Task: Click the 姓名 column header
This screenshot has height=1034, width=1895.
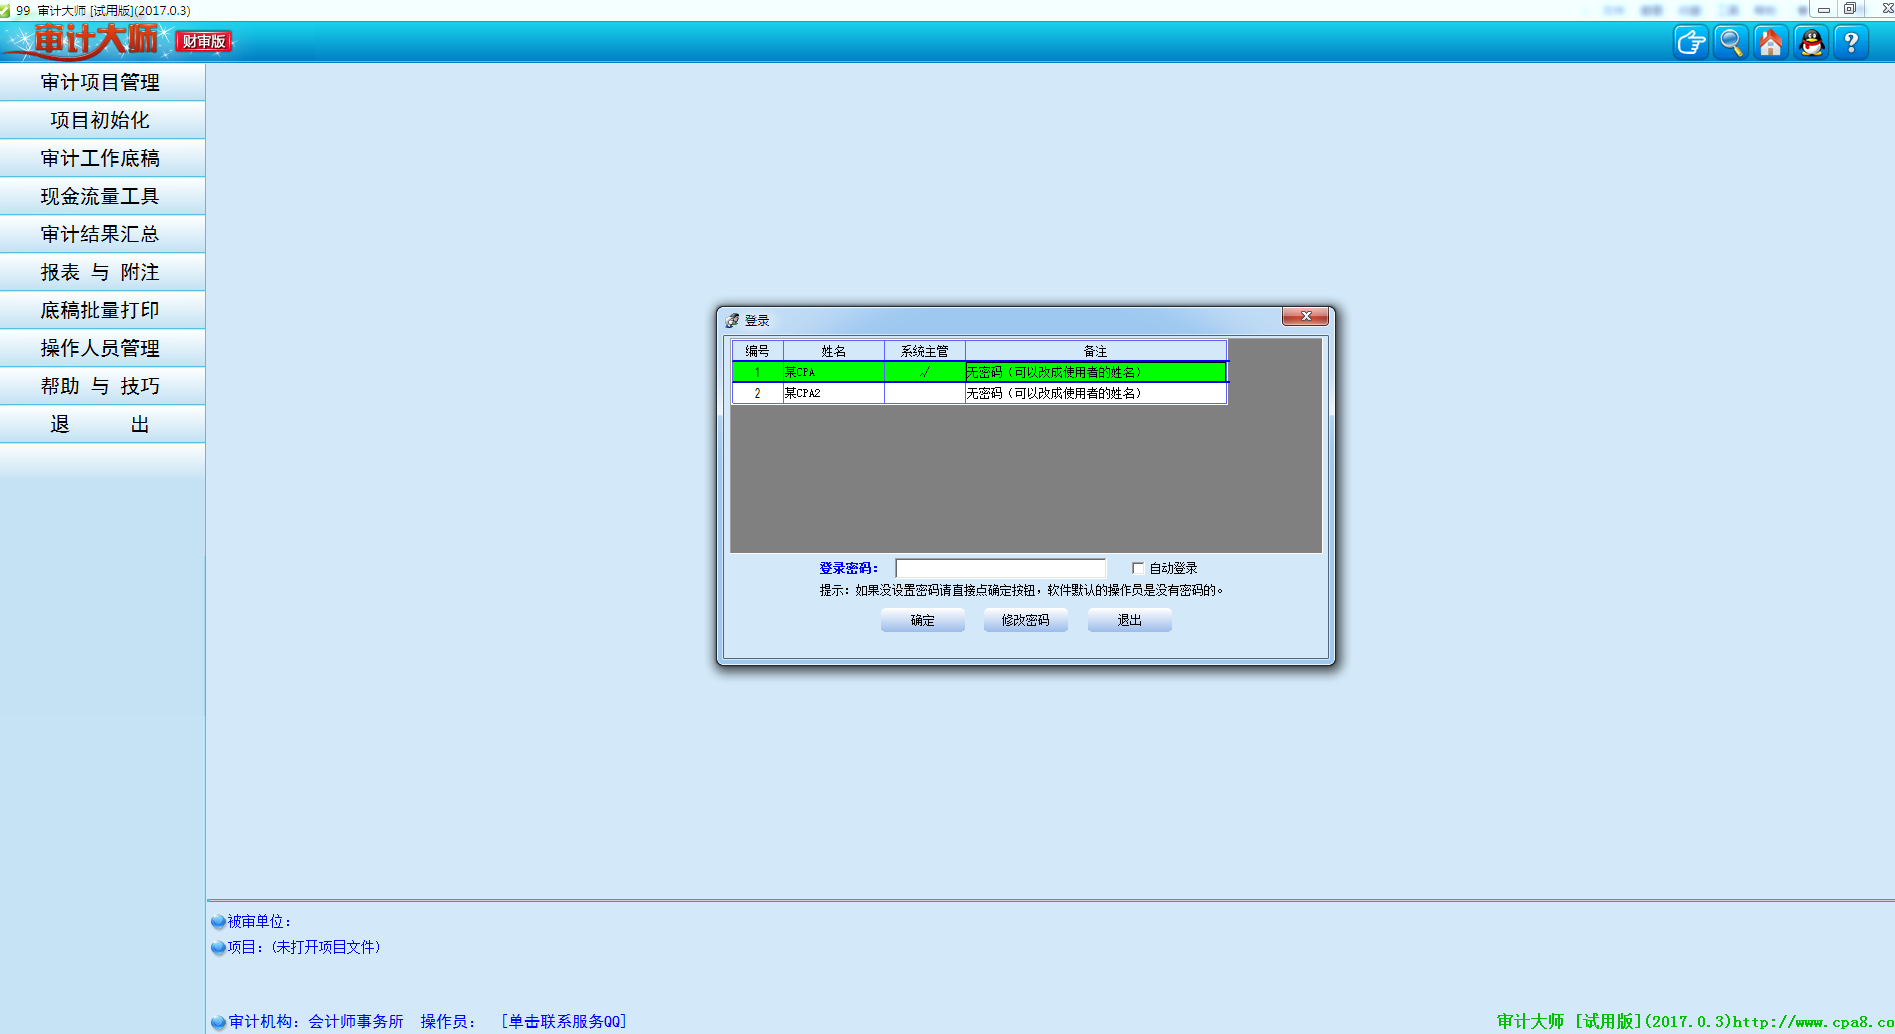Action: [x=833, y=351]
